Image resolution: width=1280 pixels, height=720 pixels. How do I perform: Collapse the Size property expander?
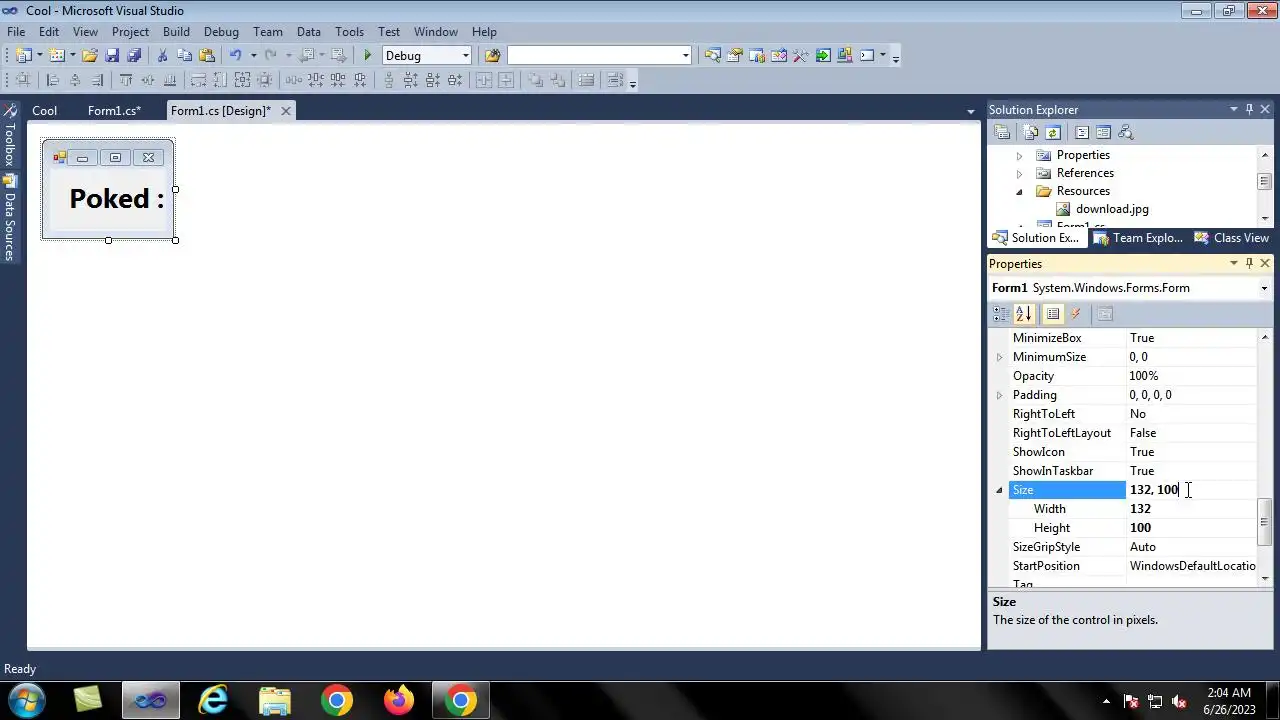(999, 490)
